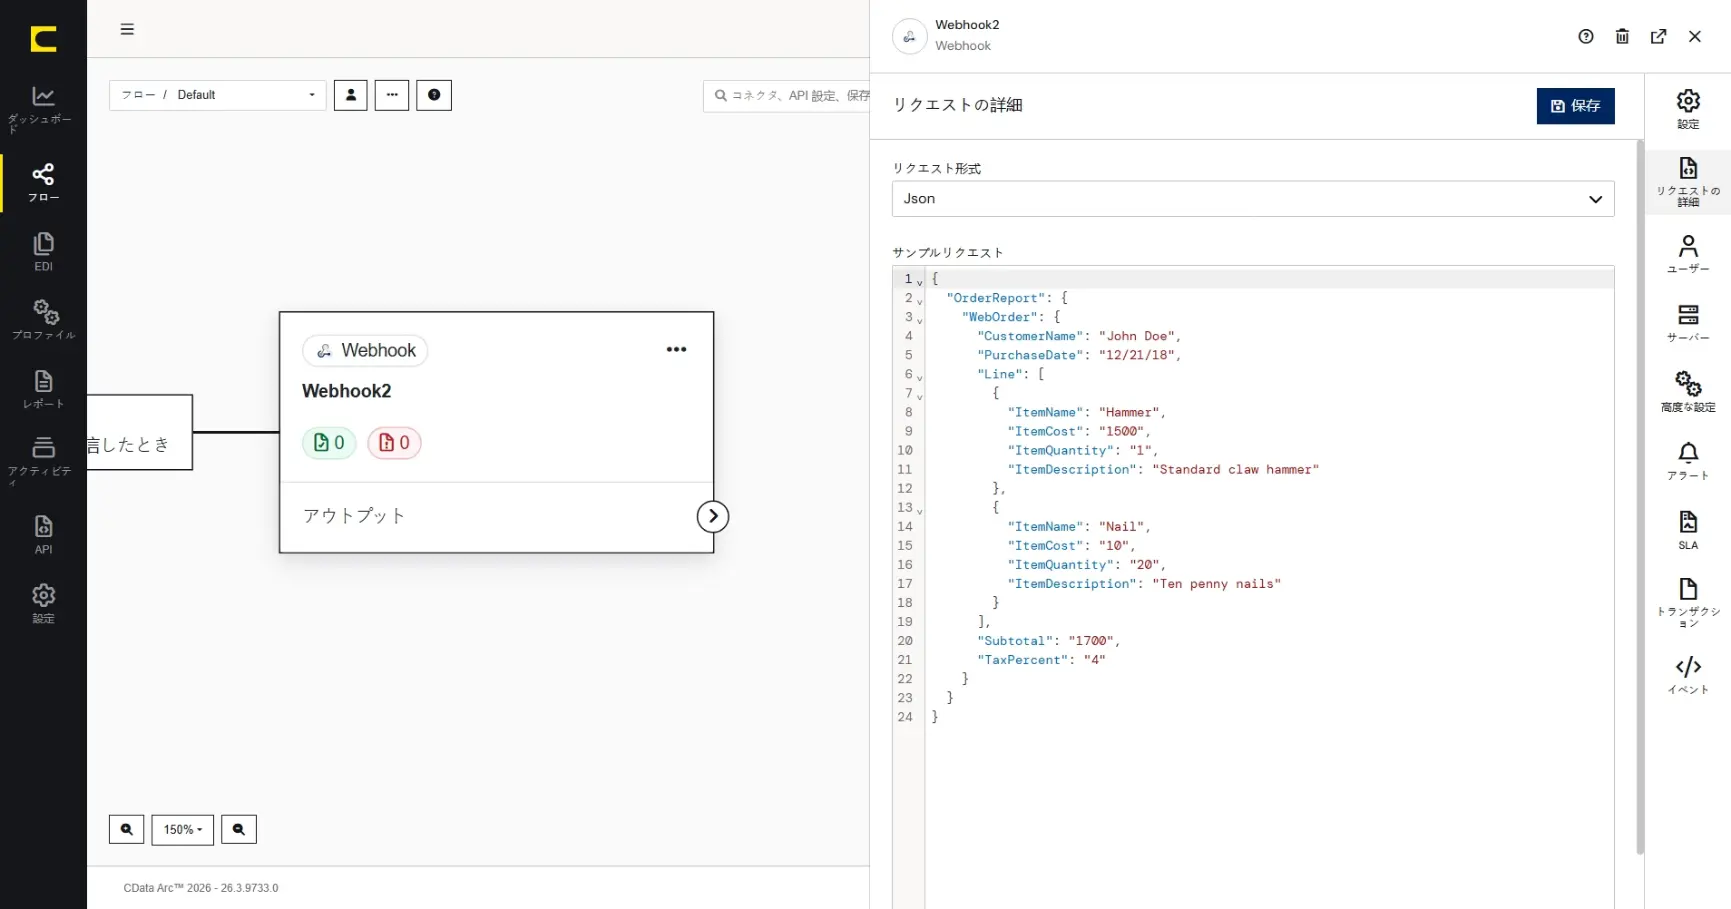Select the Webhook2 connector title

[x=346, y=391]
